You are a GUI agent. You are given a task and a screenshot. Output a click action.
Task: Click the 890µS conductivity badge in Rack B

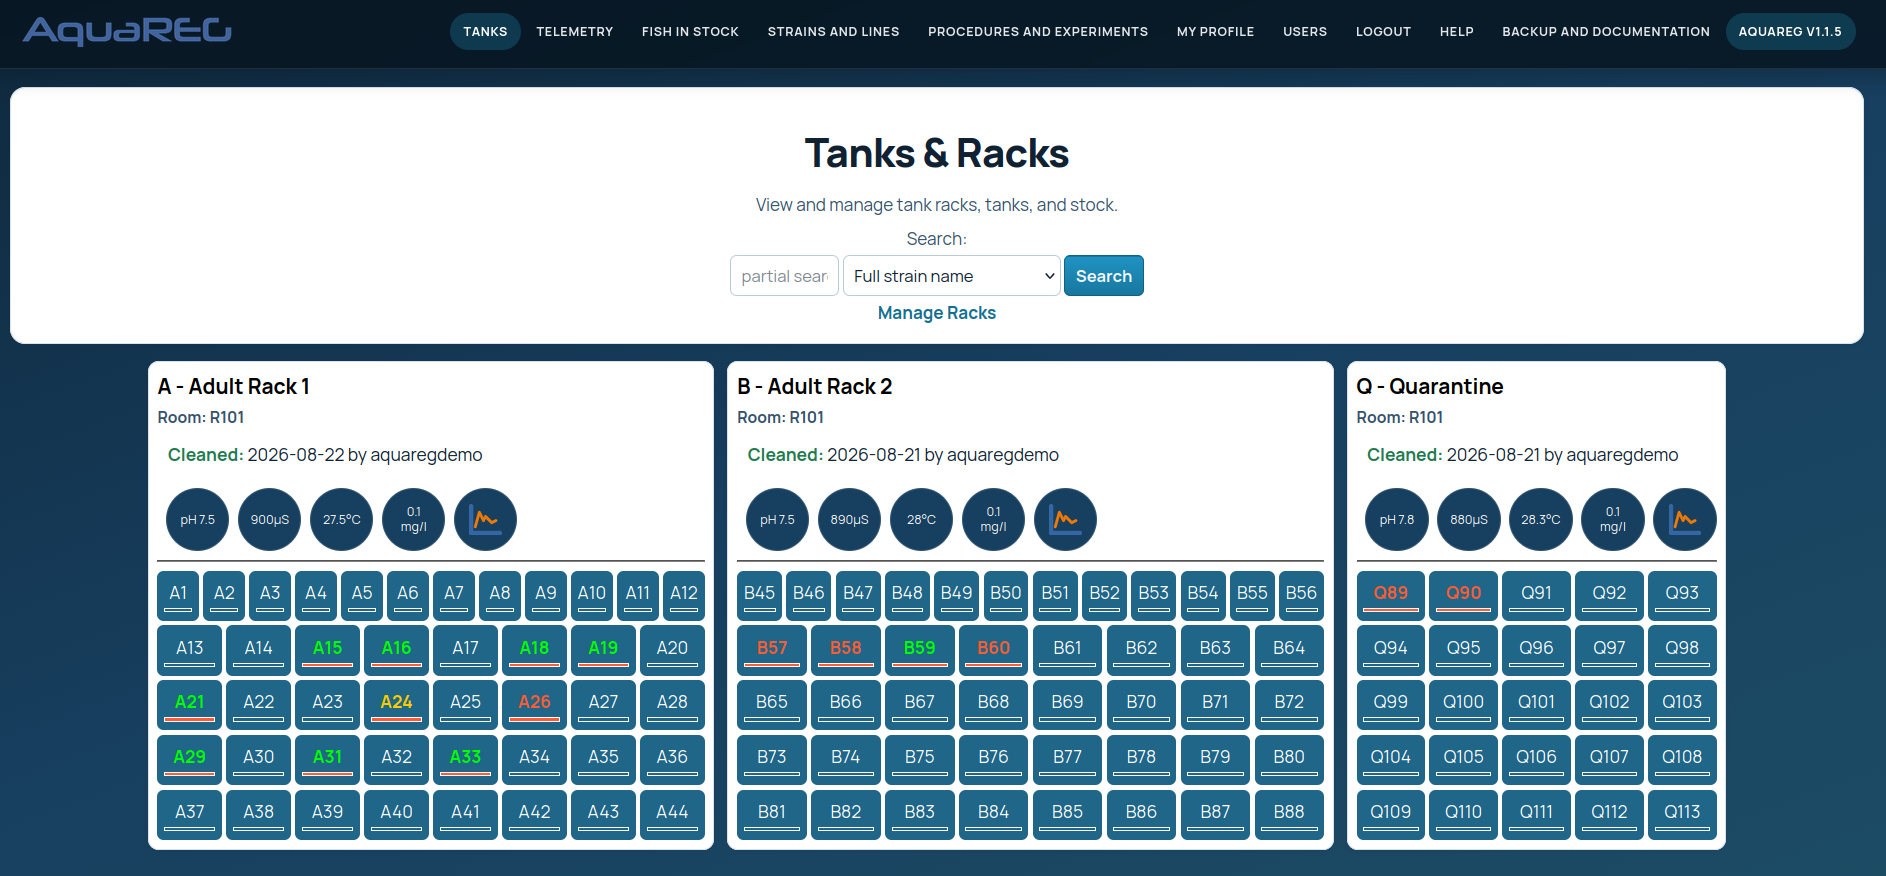tap(849, 519)
